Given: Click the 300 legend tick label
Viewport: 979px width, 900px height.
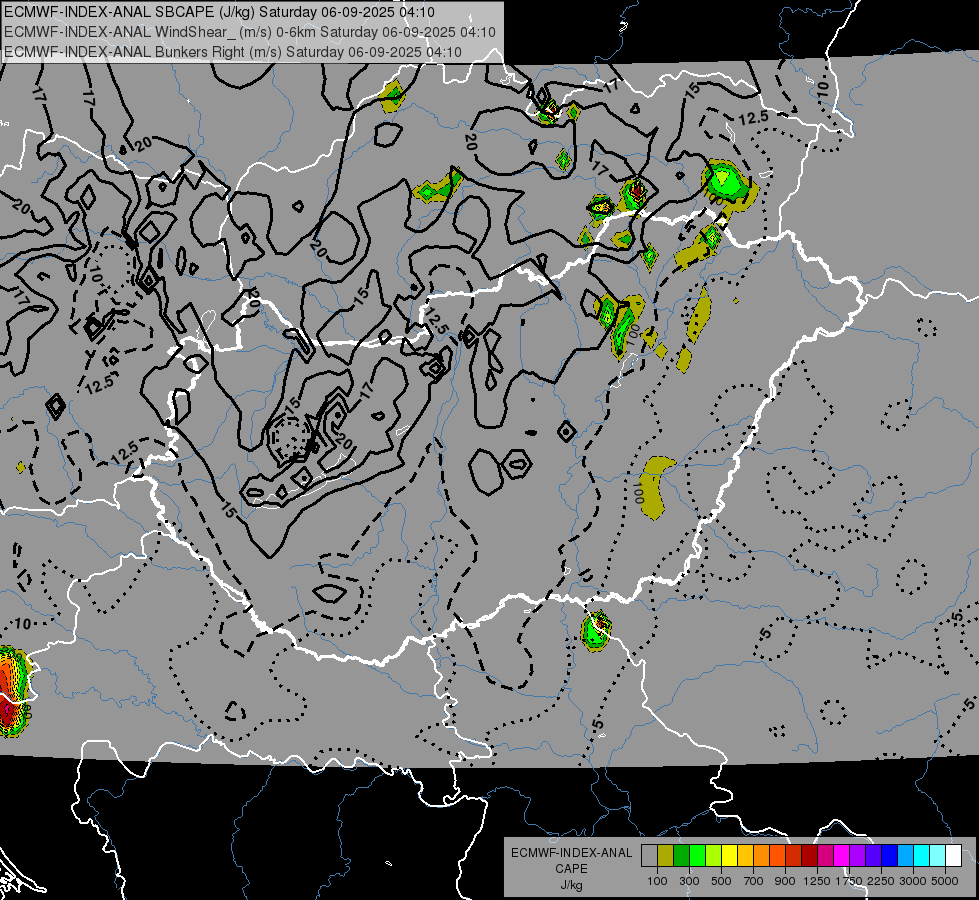Looking at the screenshot, I should 689,881.
